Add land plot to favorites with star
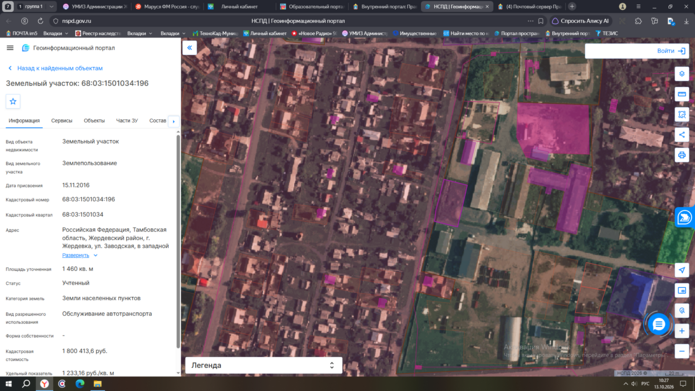This screenshot has width=695, height=391. 13,102
